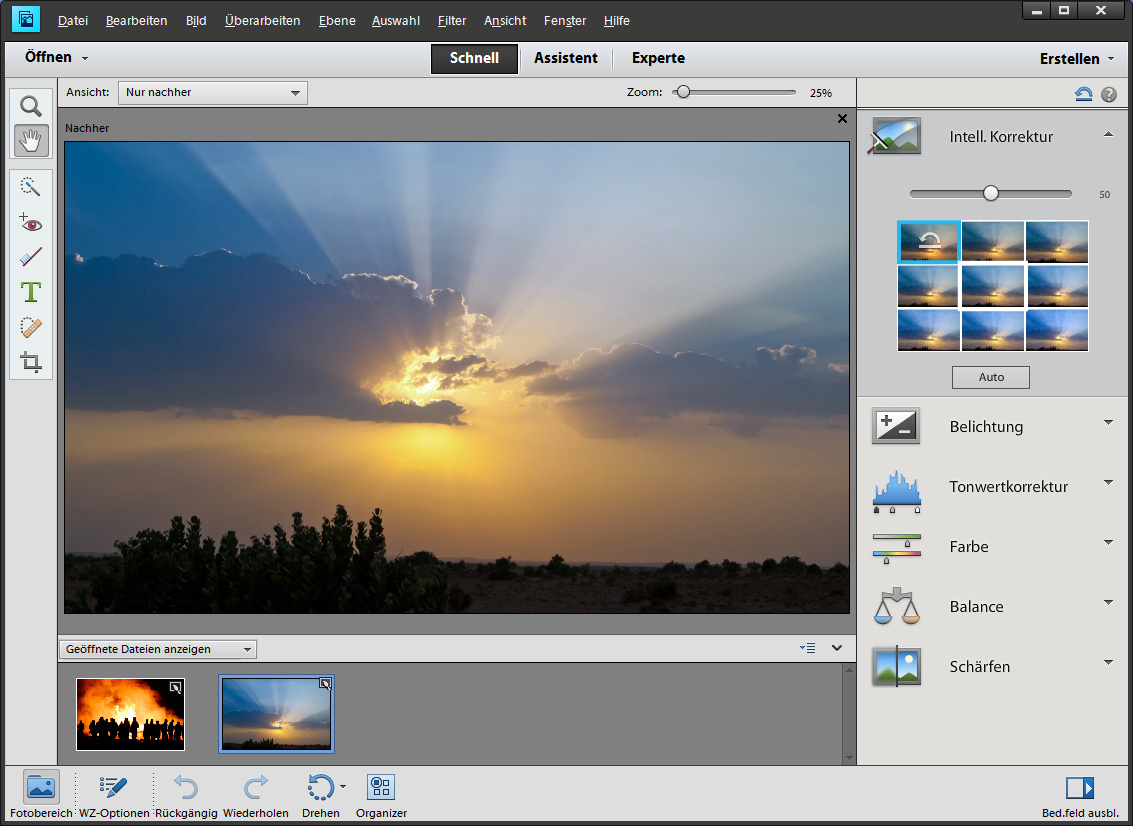The width and height of the screenshot is (1133, 826).
Task: Click the Rückgängig undo button
Action: pyautogui.click(x=186, y=795)
